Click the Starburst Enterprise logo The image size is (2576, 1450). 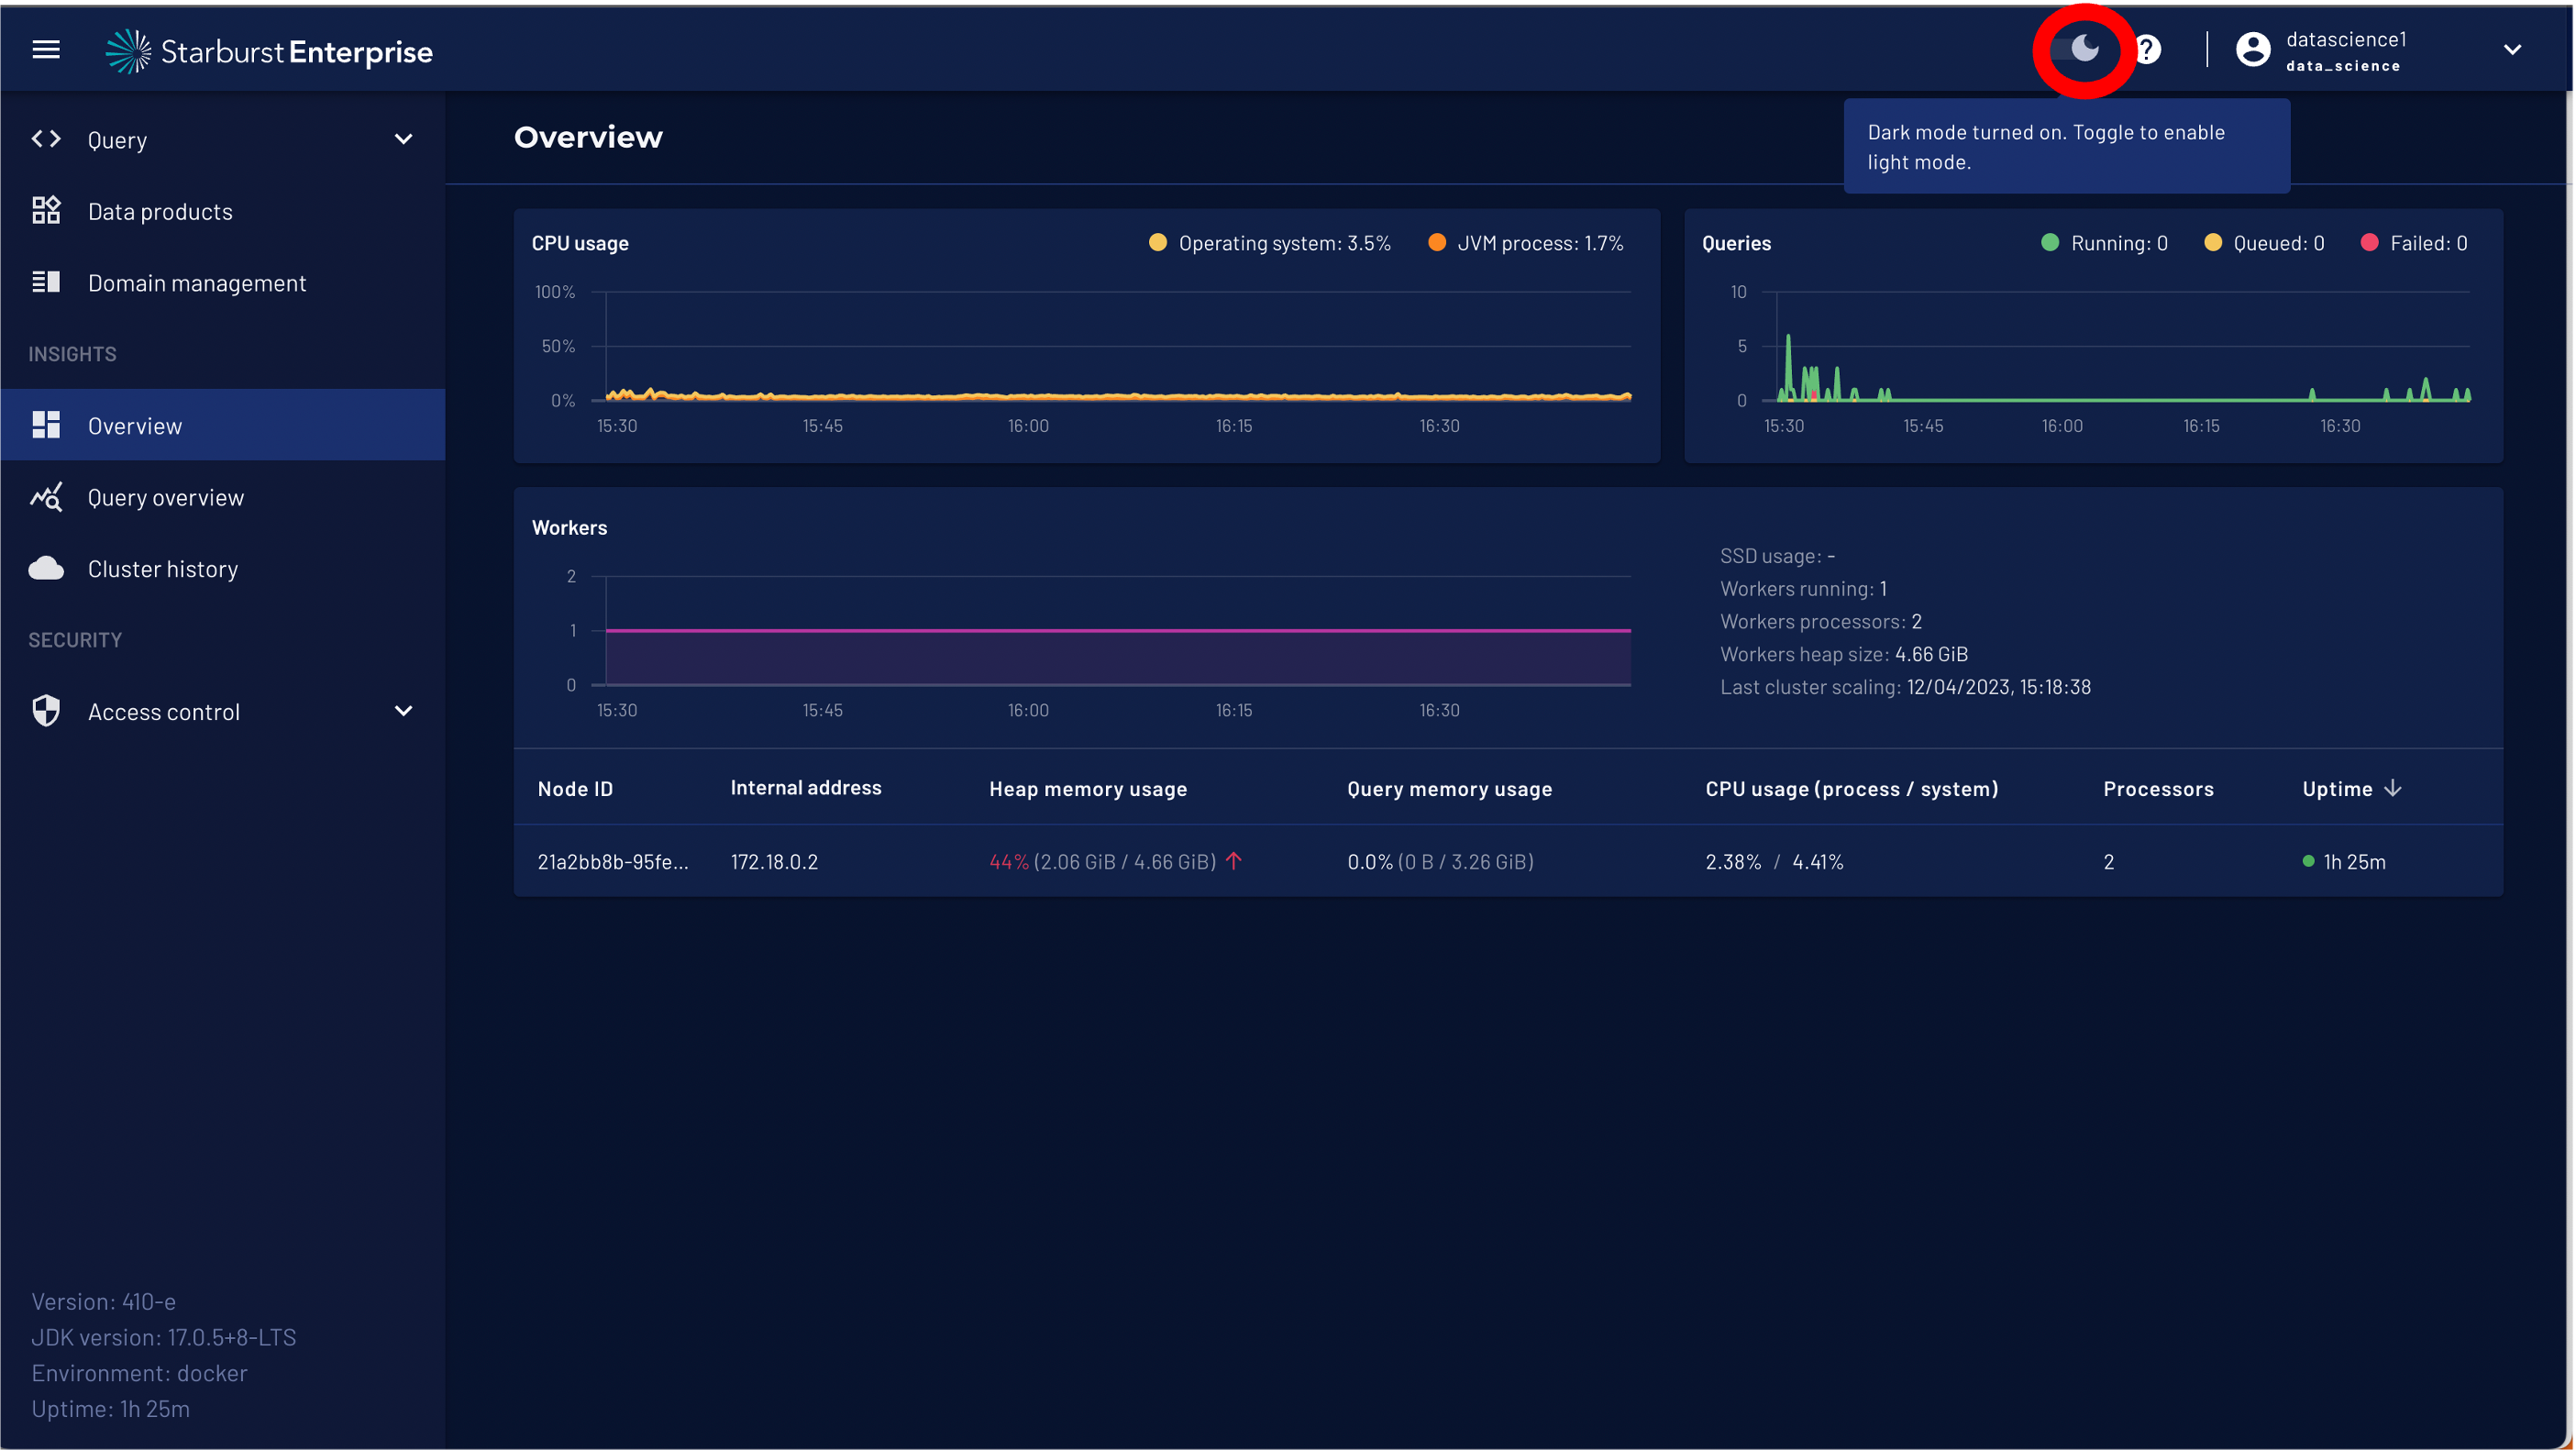point(270,51)
